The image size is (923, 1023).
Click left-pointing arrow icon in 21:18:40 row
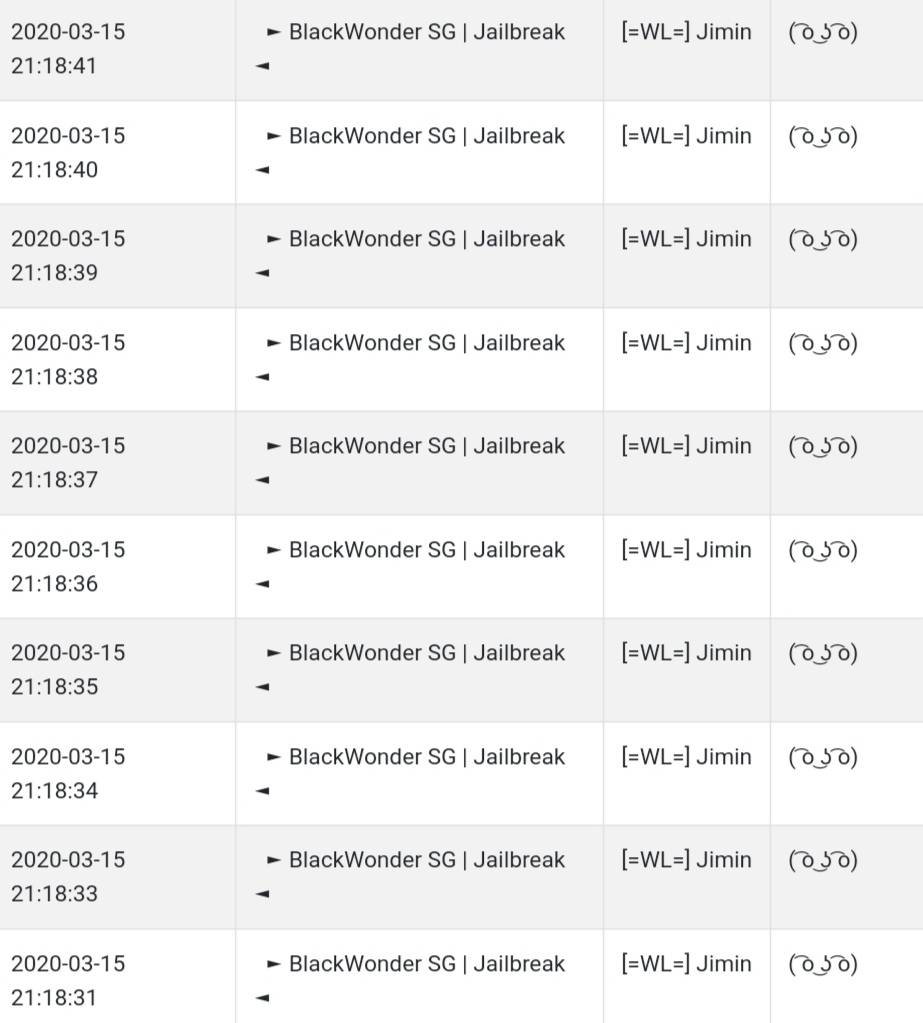click(262, 170)
